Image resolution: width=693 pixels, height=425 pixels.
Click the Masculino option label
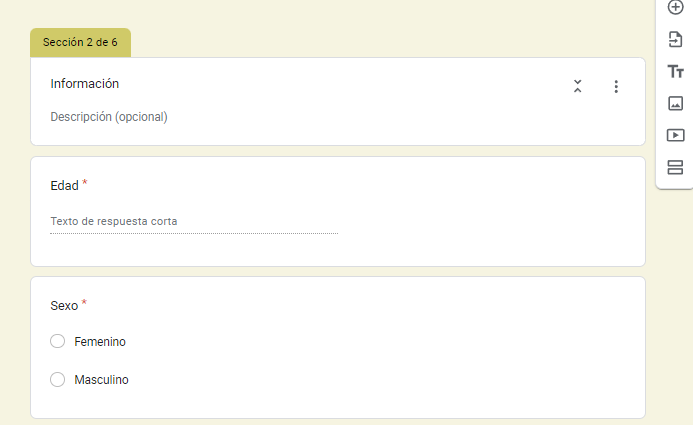[x=101, y=380]
